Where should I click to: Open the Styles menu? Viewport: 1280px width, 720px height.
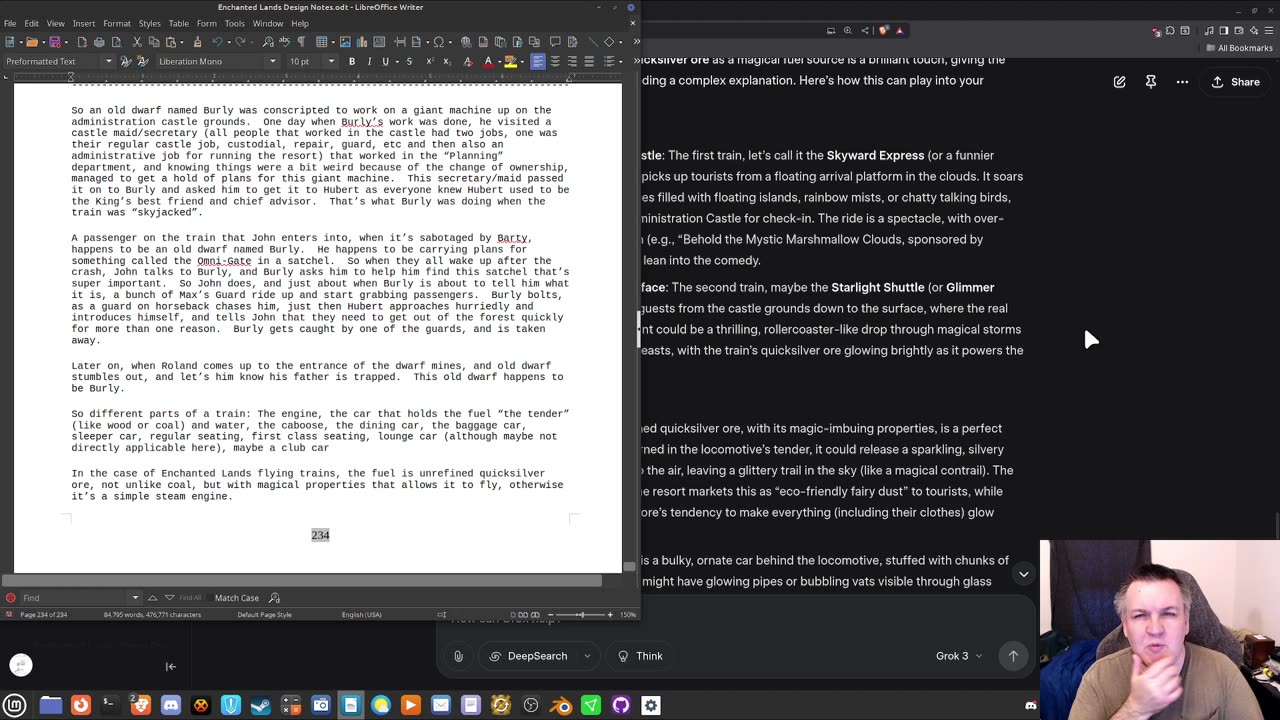[x=150, y=23]
